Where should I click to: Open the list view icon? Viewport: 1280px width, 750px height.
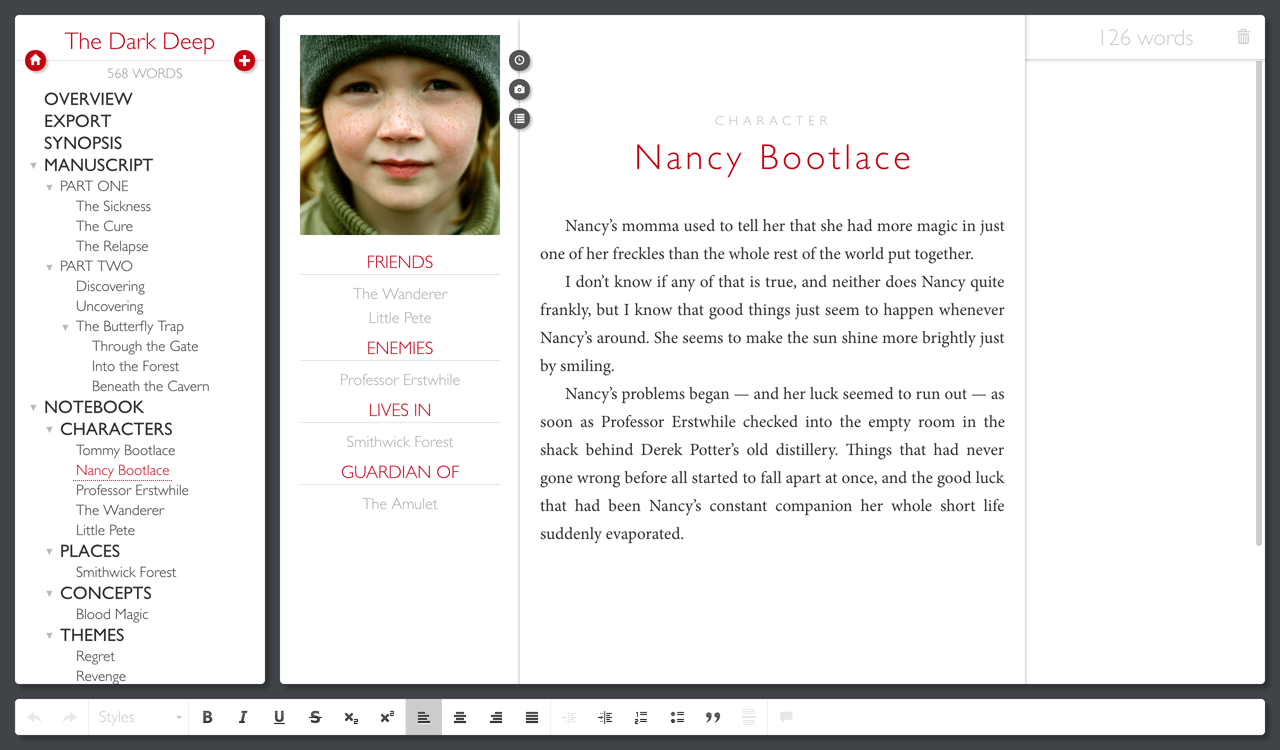pos(519,119)
